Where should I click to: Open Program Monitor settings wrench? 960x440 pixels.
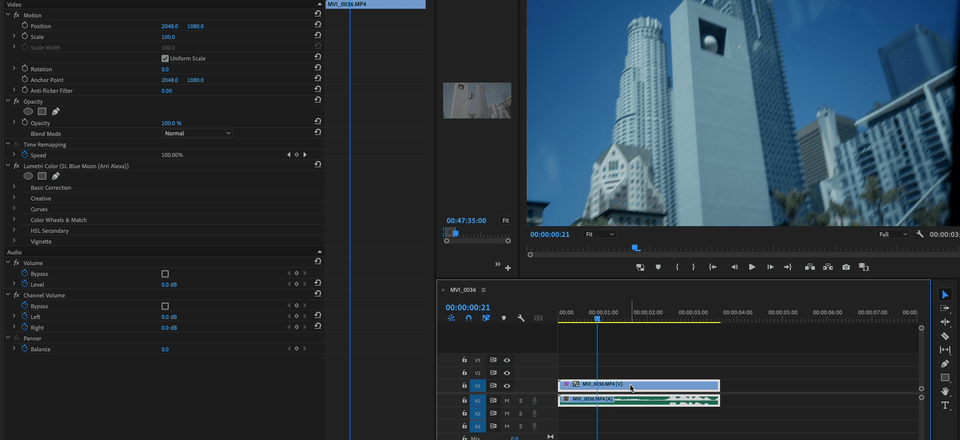click(920, 234)
